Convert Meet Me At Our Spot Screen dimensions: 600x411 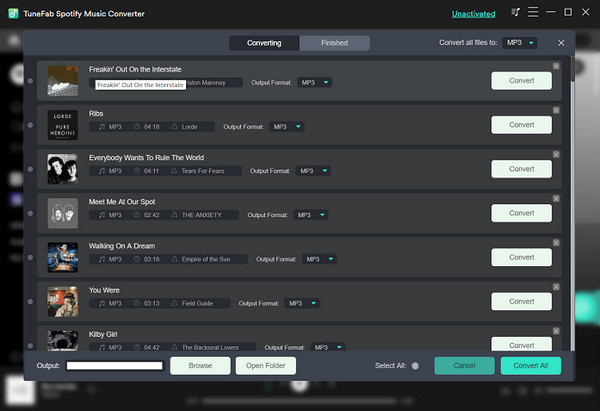click(521, 213)
